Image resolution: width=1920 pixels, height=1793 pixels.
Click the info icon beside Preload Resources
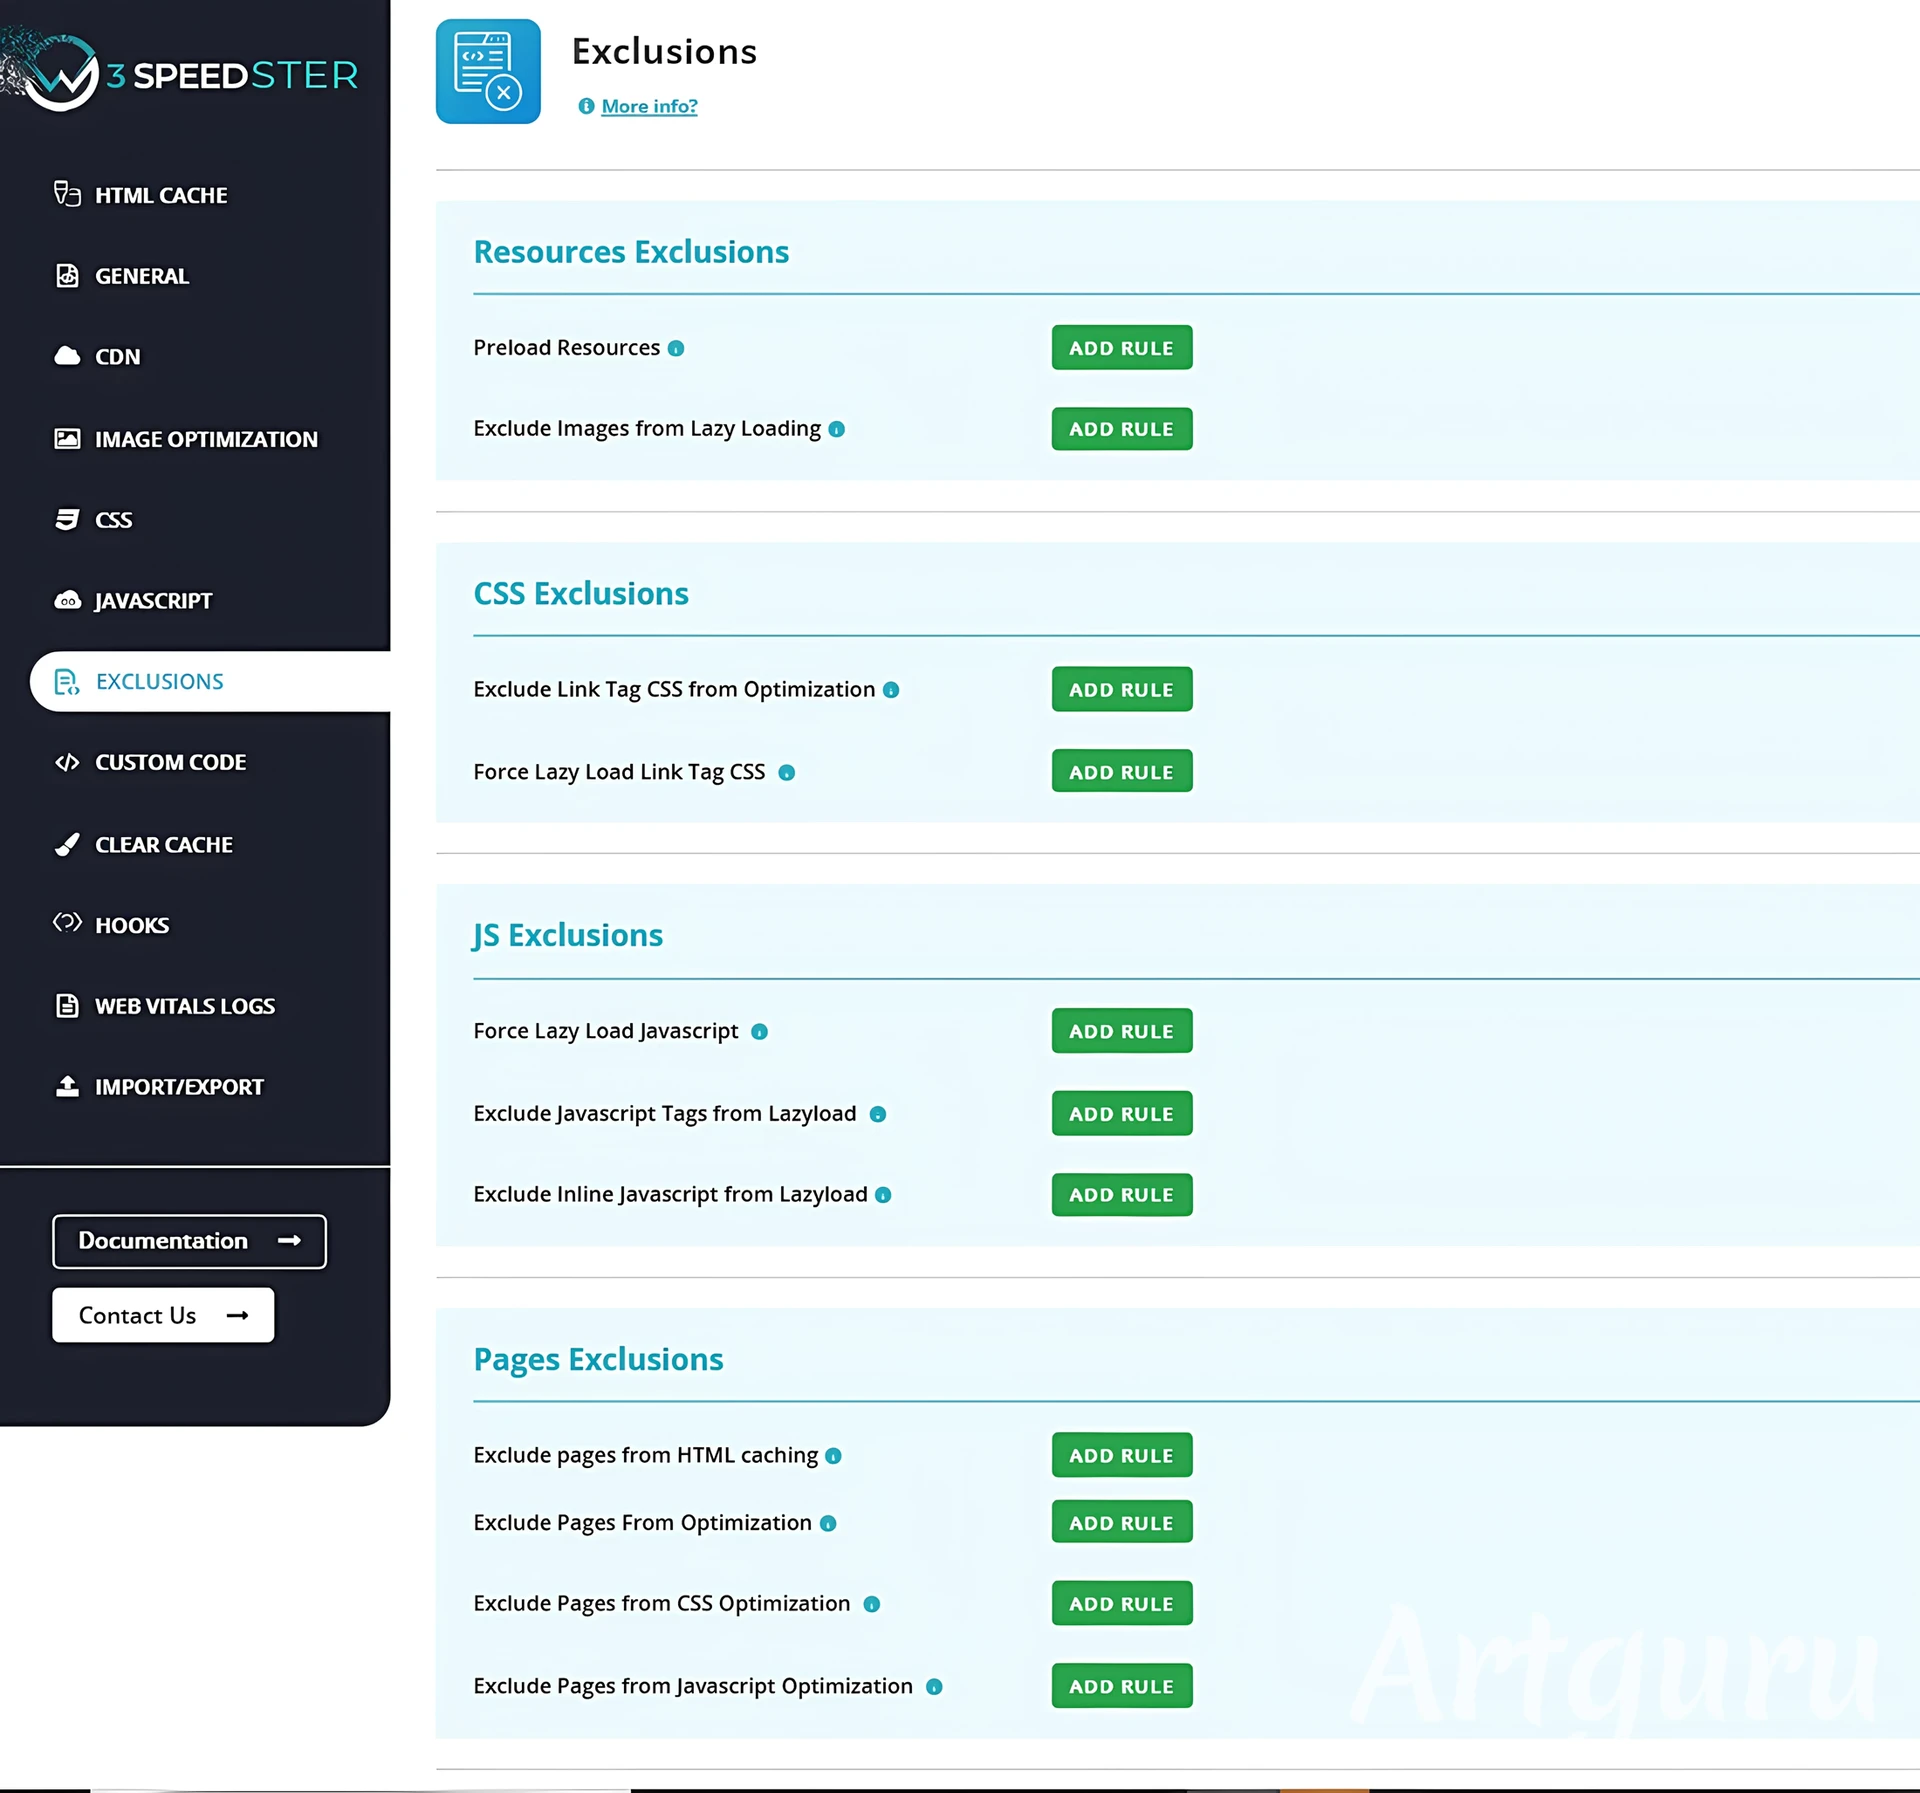click(676, 348)
